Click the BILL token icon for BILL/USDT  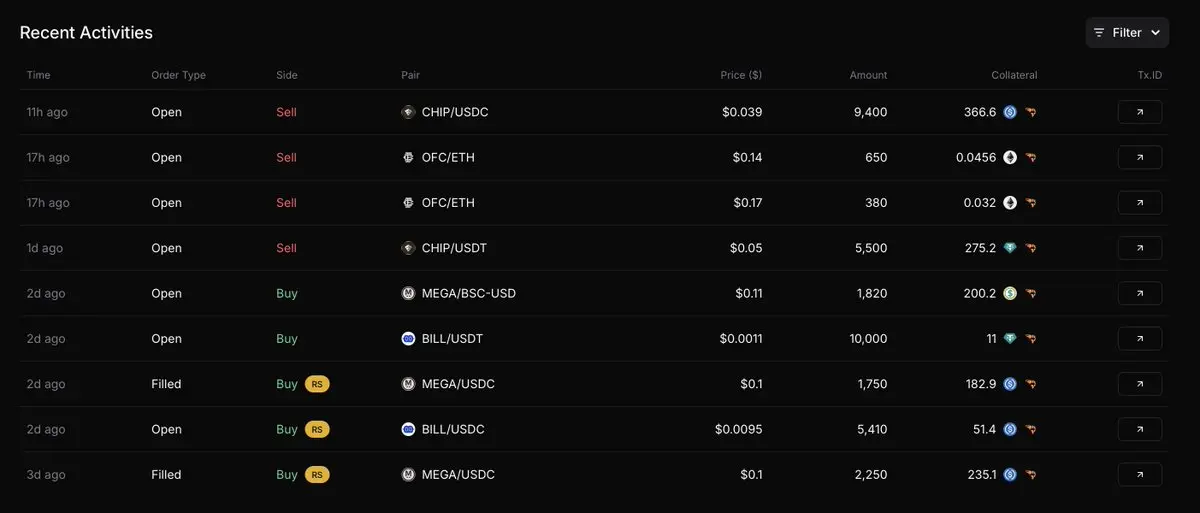408,339
